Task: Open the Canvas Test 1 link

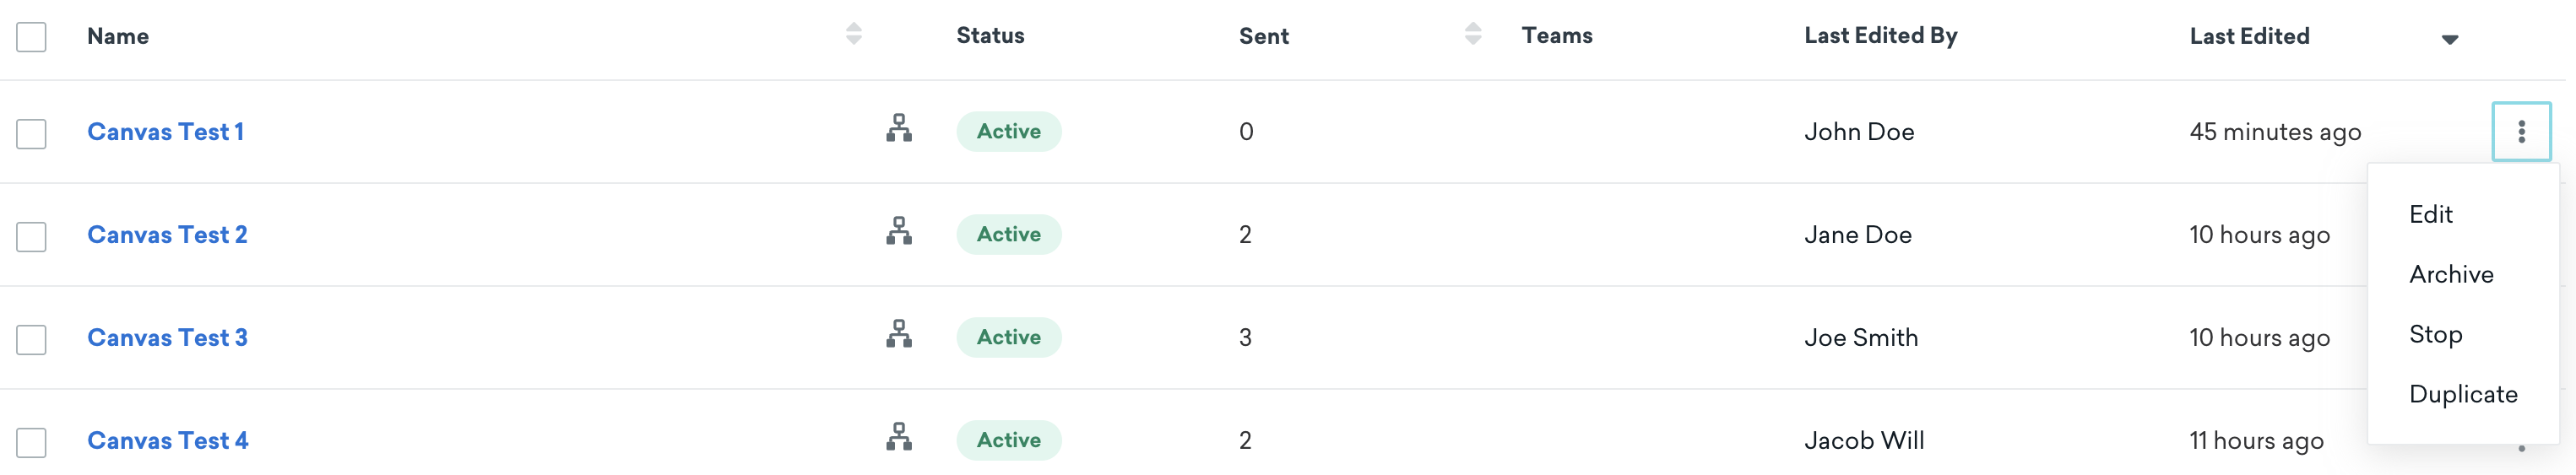Action: coord(166,132)
